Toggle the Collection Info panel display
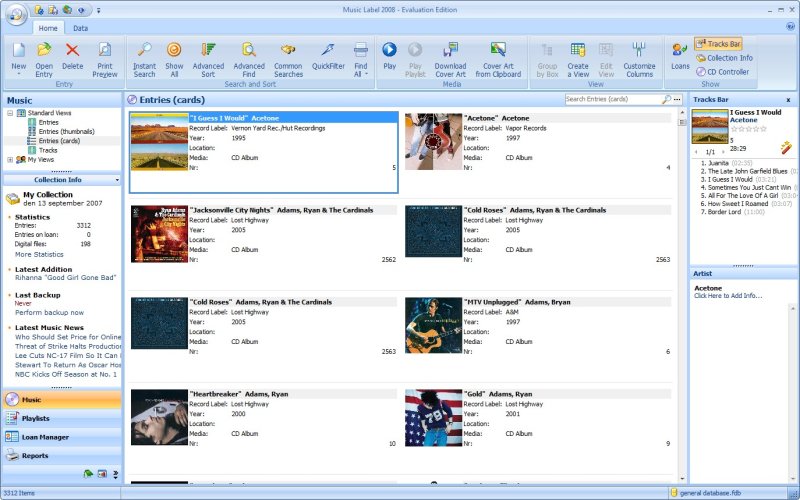The width and height of the screenshot is (800, 500). click(x=724, y=58)
